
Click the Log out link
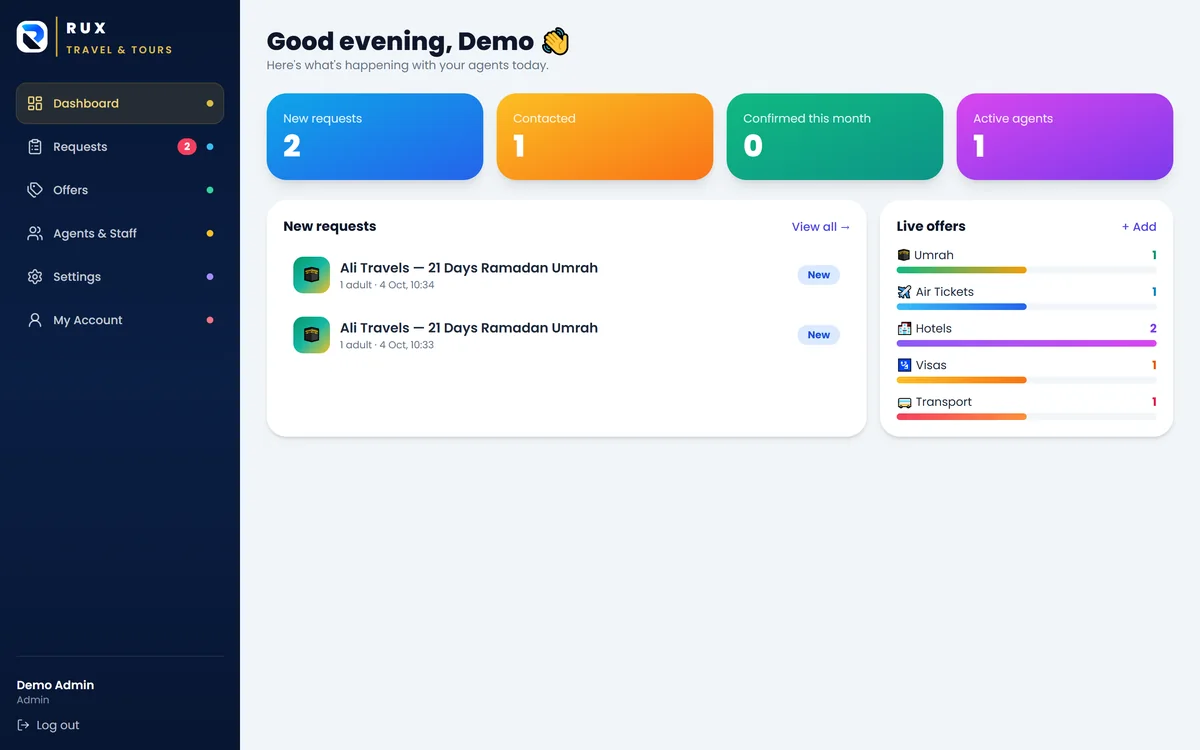coord(48,725)
